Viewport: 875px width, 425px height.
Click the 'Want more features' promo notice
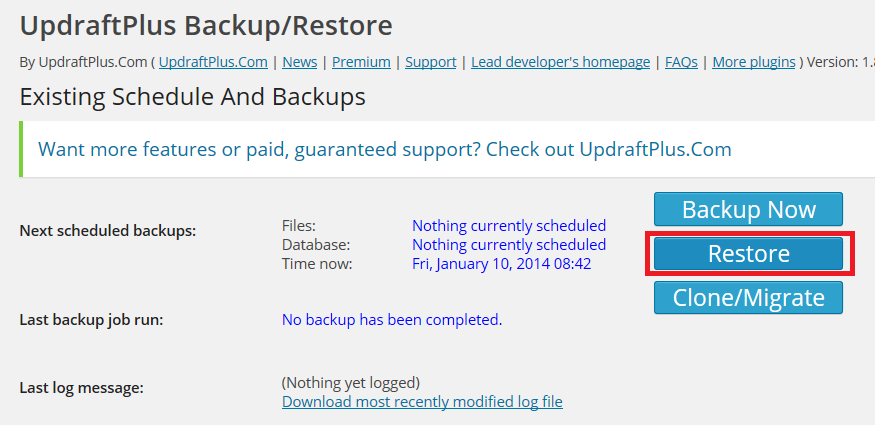click(x=385, y=150)
